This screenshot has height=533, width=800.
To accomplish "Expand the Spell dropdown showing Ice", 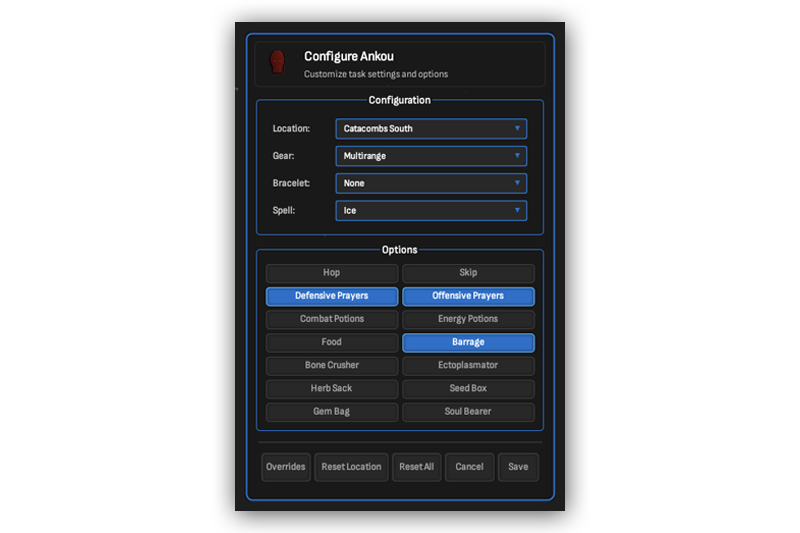I will point(431,211).
